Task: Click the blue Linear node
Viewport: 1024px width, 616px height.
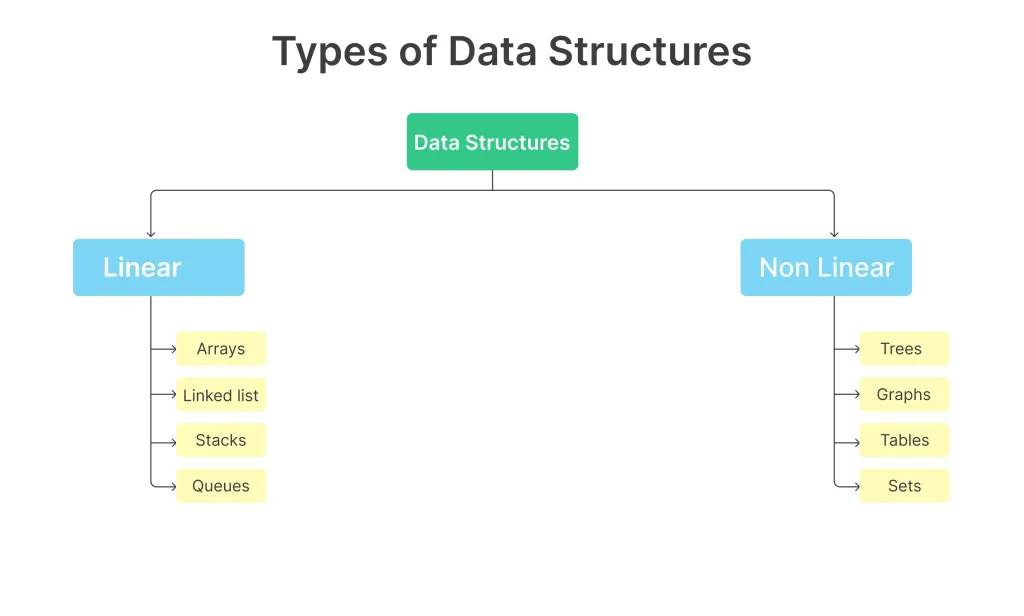Action: (158, 267)
